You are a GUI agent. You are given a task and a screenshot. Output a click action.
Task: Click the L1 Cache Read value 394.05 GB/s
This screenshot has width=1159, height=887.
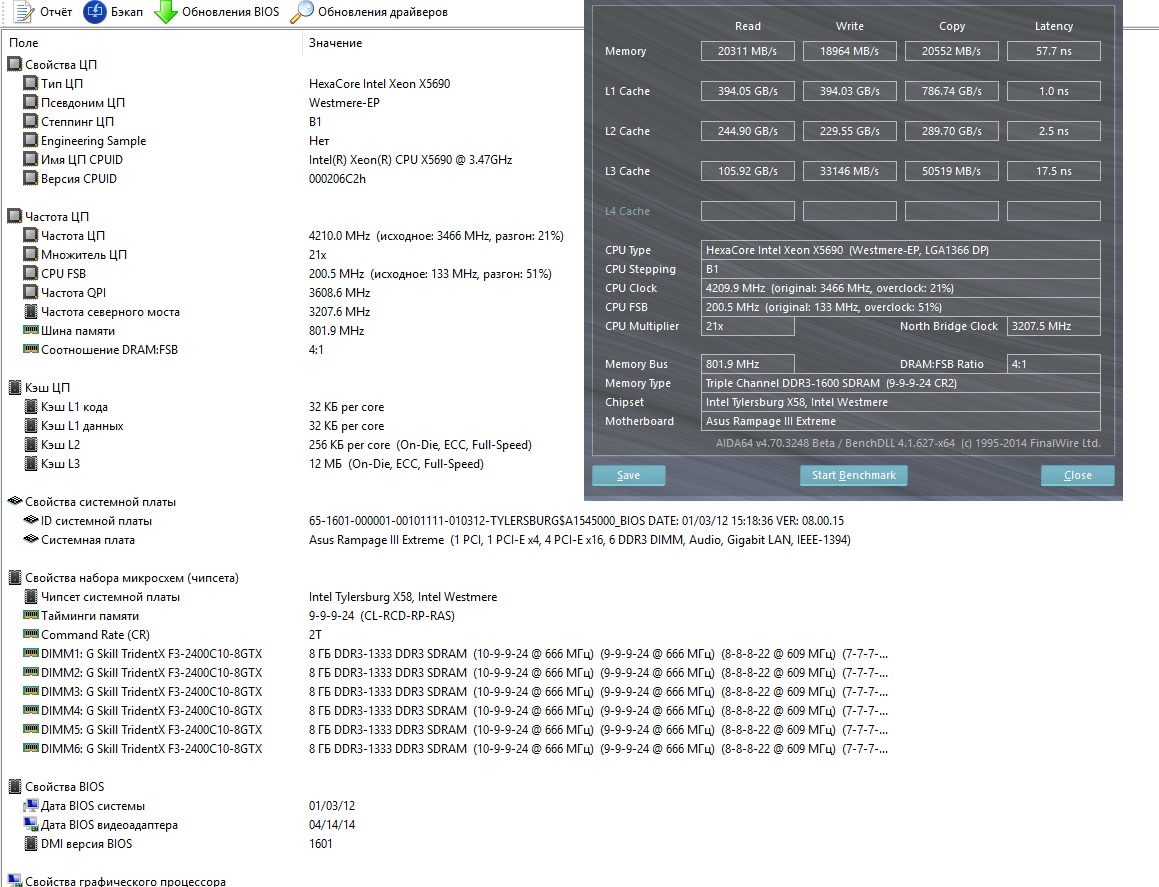(747, 91)
